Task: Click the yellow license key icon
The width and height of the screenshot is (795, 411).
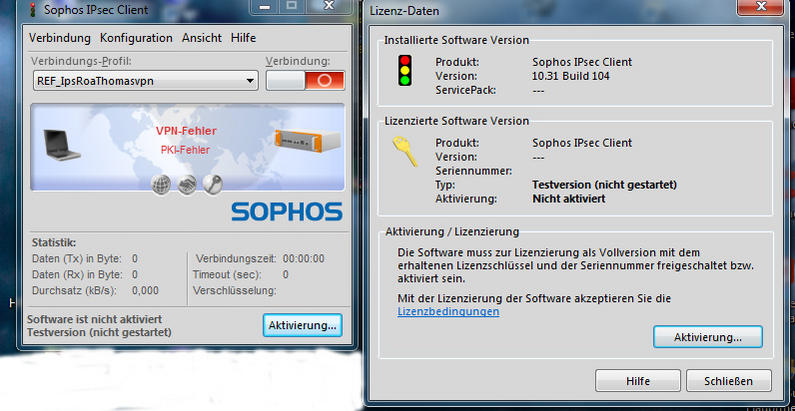Action: click(x=405, y=152)
